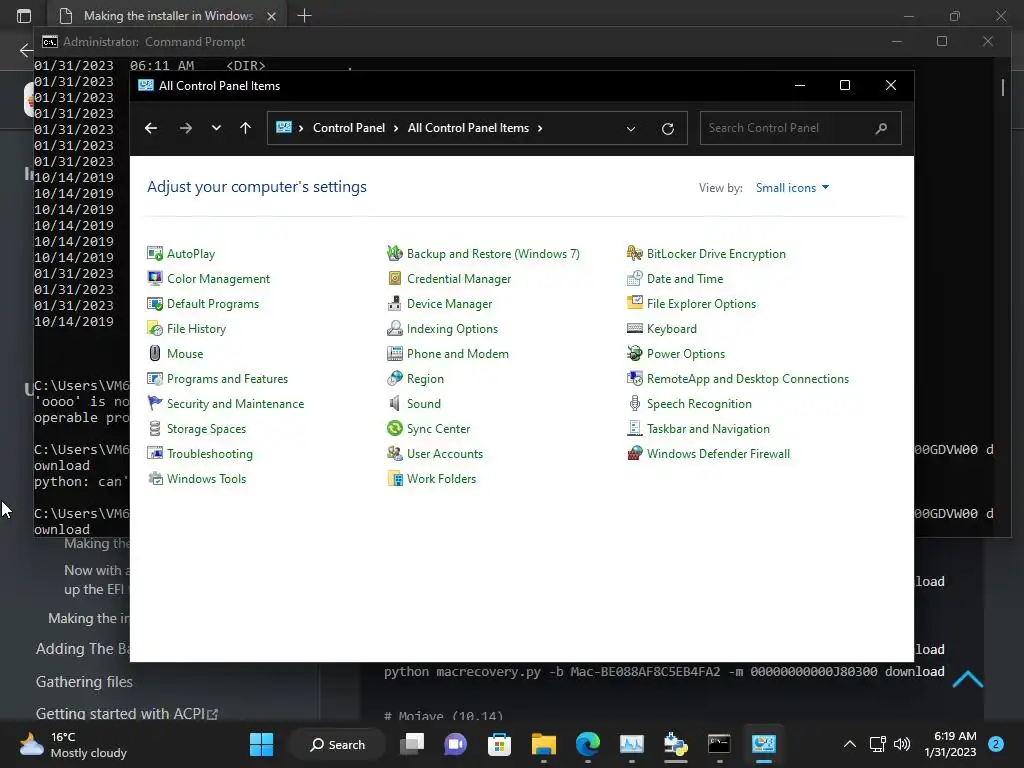Screen dimensions: 1024x768
Task: Open the Indexing Options icon
Action: [x=394, y=328]
